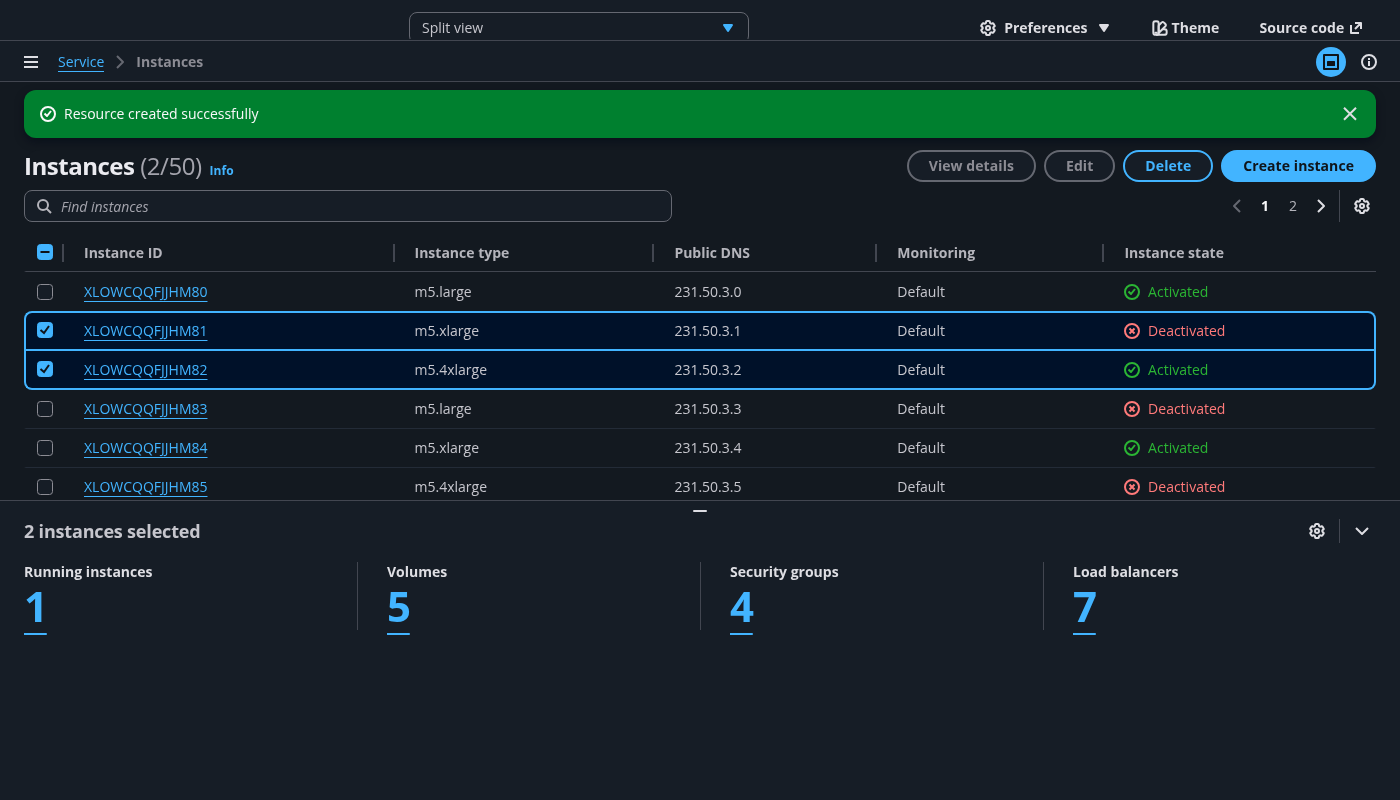Open the info help panel icon

(x=1369, y=62)
